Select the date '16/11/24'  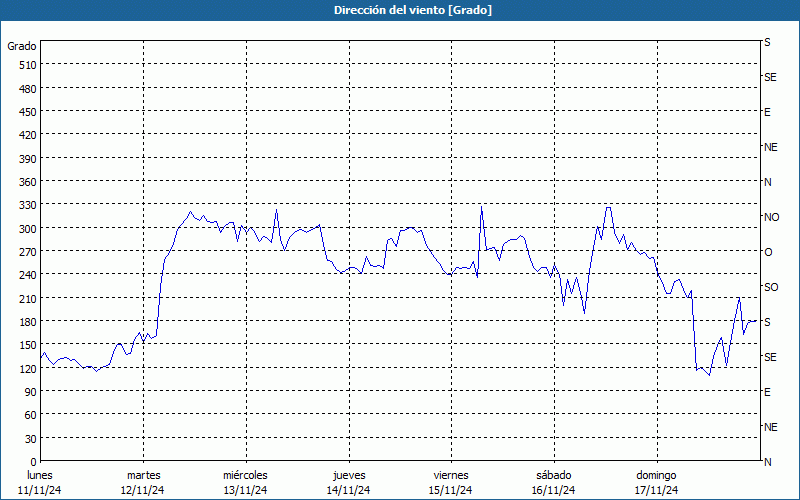[x=554, y=490]
